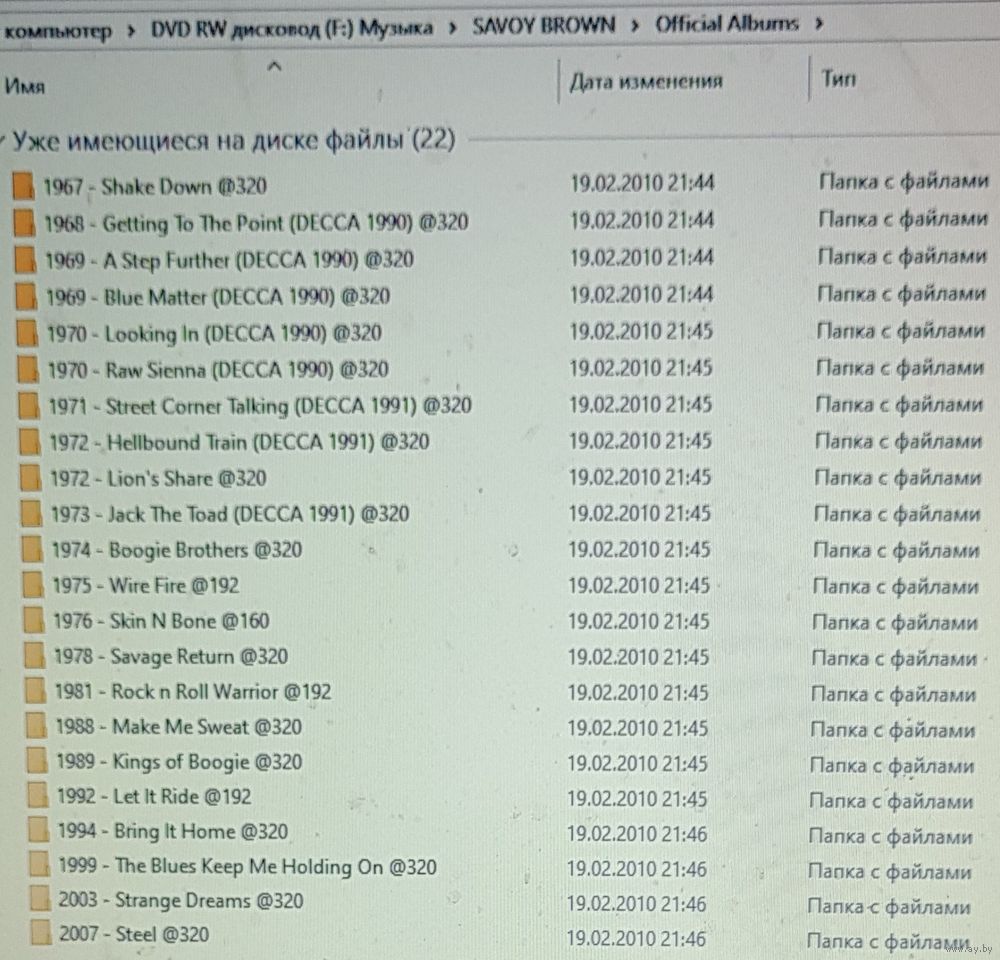Screen dimensions: 1000x960
Task: Select 1969 - Blue Matter (DECCA 1990) @320
Action: pyautogui.click(x=218, y=297)
